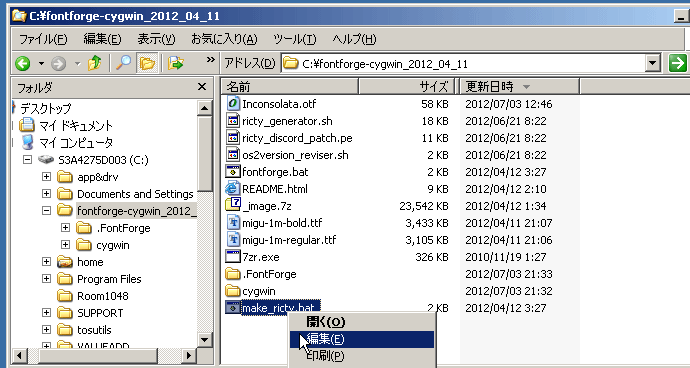Viewport: 690px width, 368px height.
Task: Click the Back navigation arrow icon
Action: [22, 64]
